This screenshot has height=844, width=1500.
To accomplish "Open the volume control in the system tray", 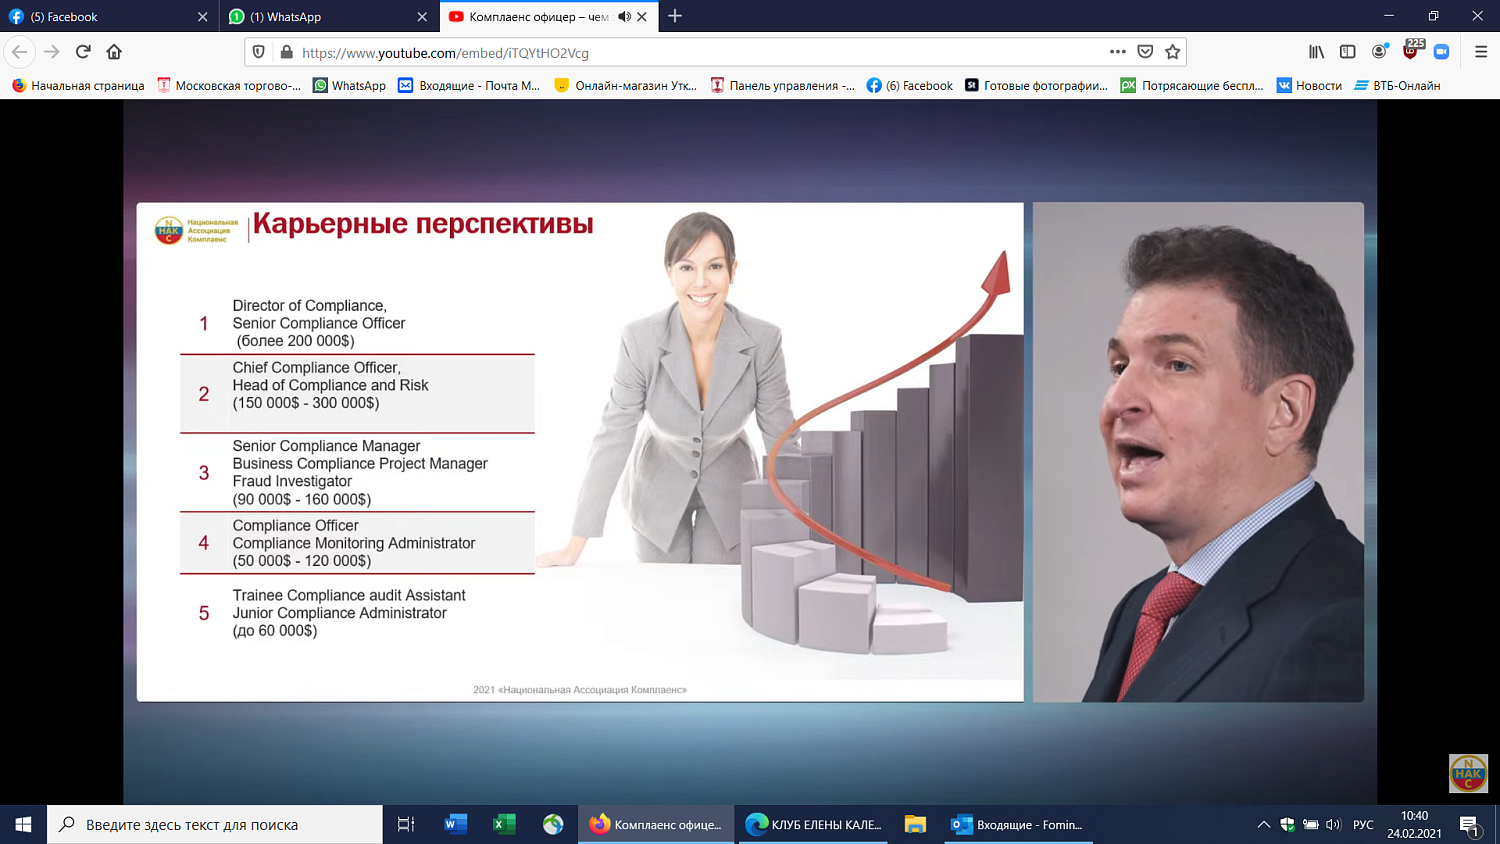I will point(1331,824).
